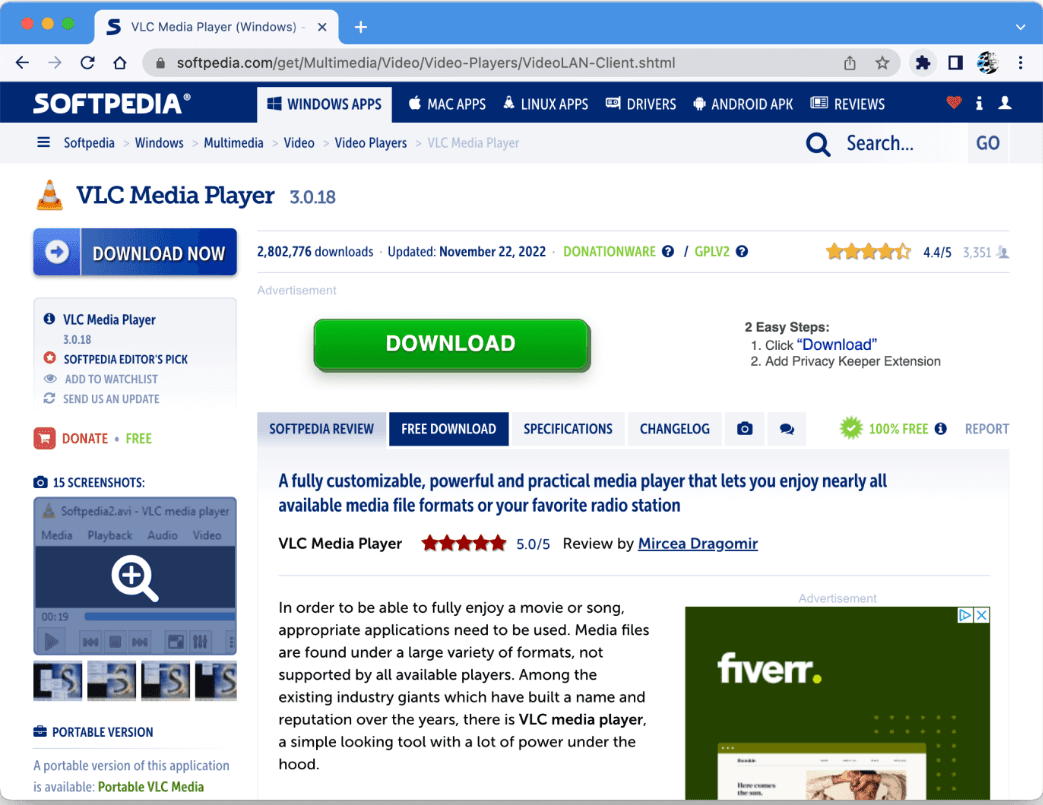This screenshot has height=805, width=1043.
Task: Open the comments speech-bubble tab
Action: [x=787, y=429]
